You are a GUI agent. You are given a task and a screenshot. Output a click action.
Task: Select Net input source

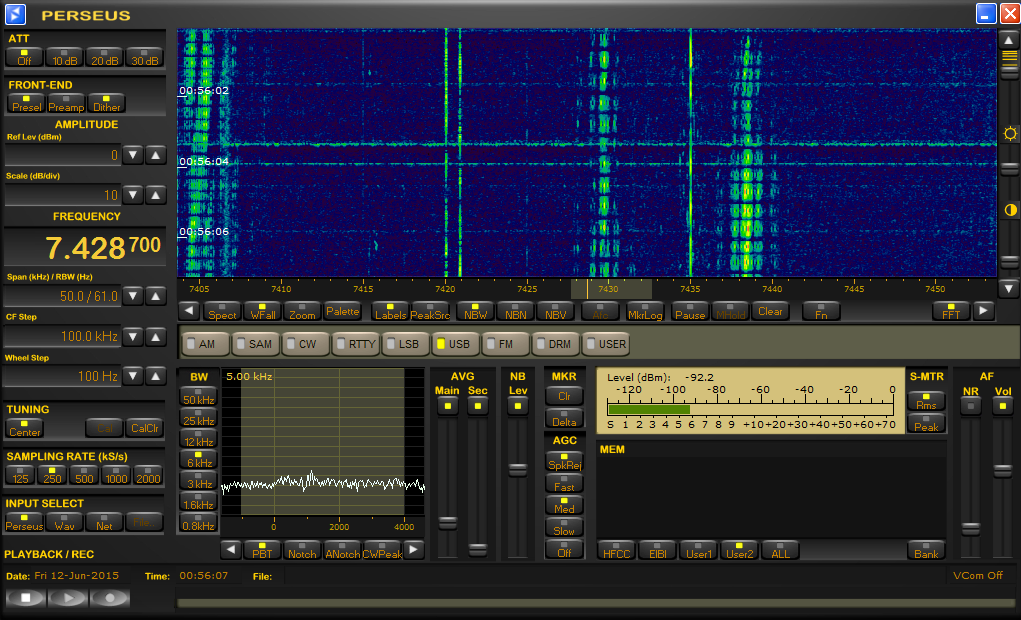point(104,522)
